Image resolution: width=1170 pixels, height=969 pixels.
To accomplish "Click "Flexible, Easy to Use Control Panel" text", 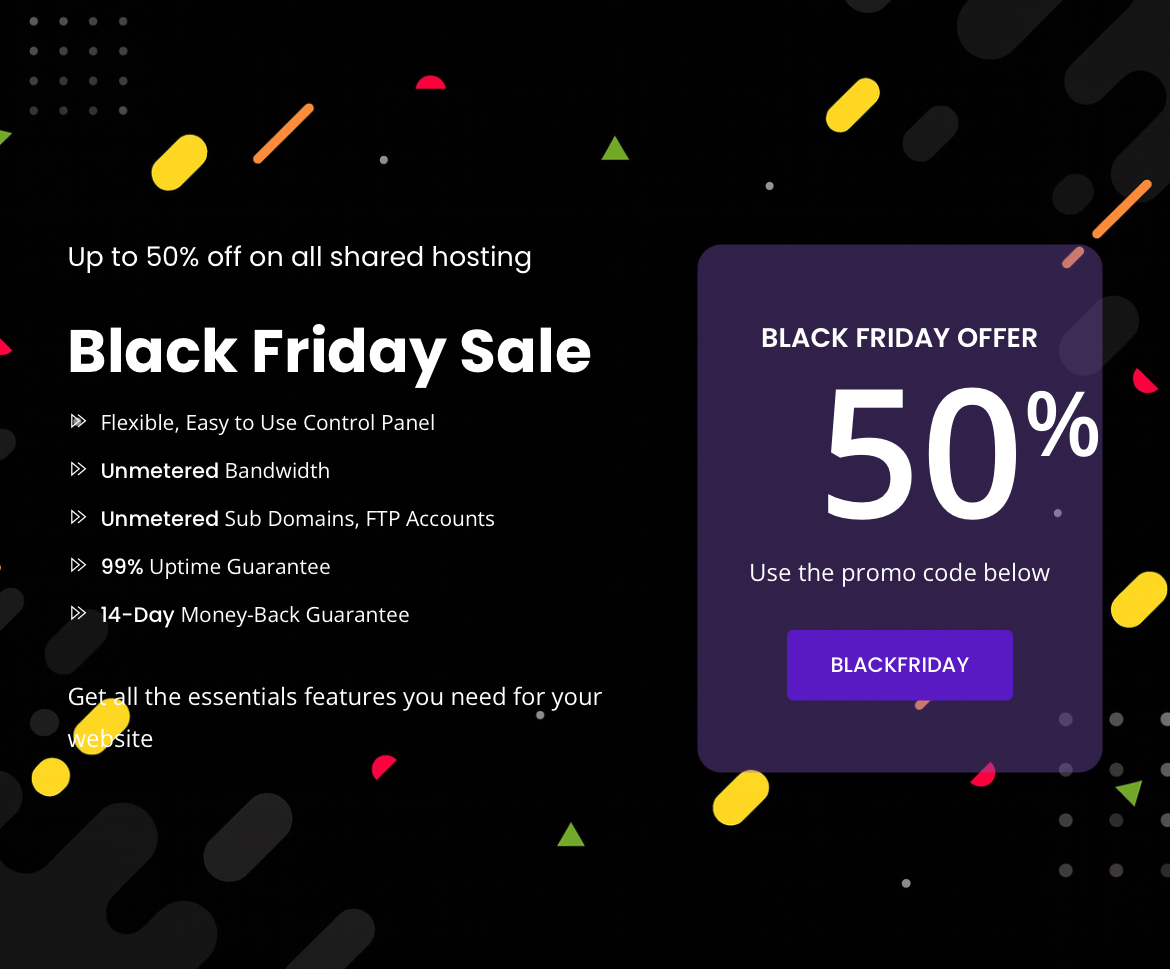I will coord(267,422).
